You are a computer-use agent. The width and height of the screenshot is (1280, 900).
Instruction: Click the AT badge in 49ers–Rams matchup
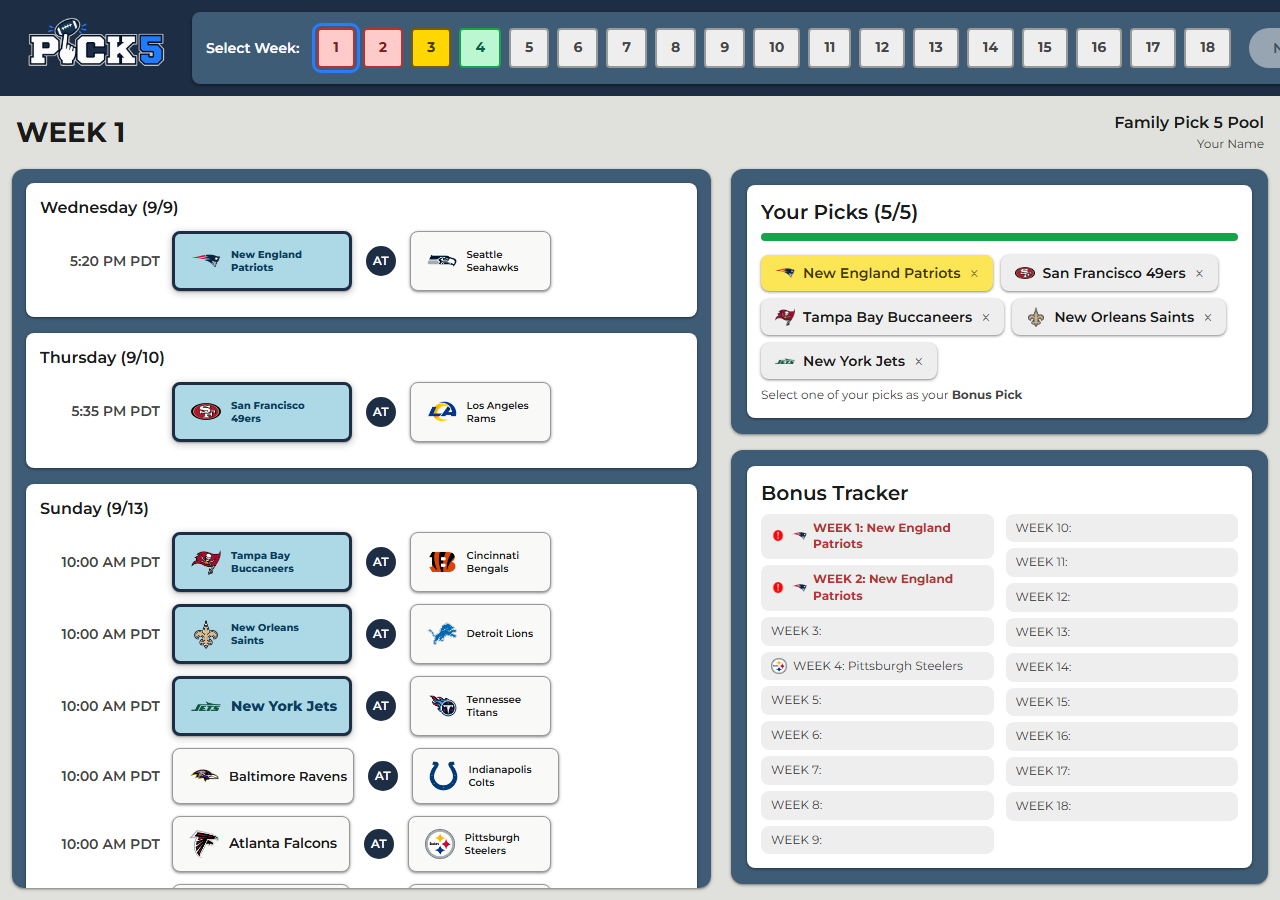click(x=381, y=411)
